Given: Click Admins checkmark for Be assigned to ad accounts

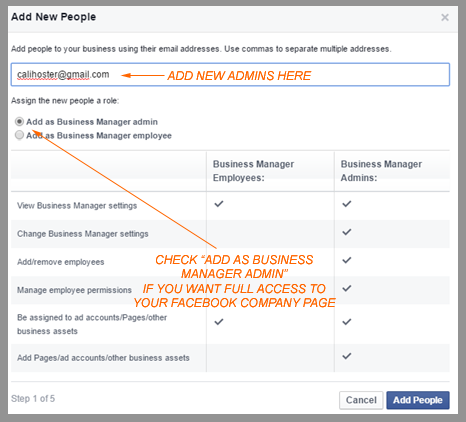Looking at the screenshot, I should pos(347,322).
